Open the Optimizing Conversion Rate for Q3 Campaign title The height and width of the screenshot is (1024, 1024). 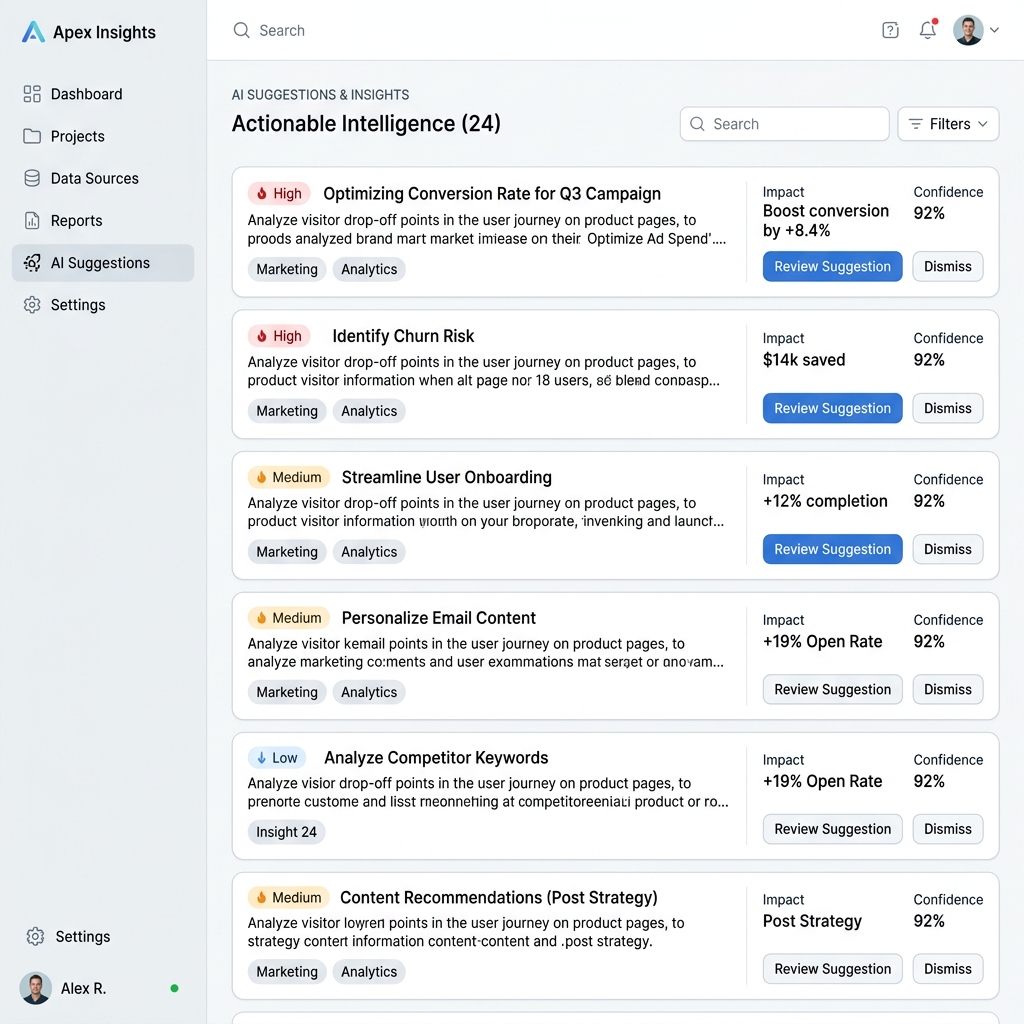click(492, 193)
